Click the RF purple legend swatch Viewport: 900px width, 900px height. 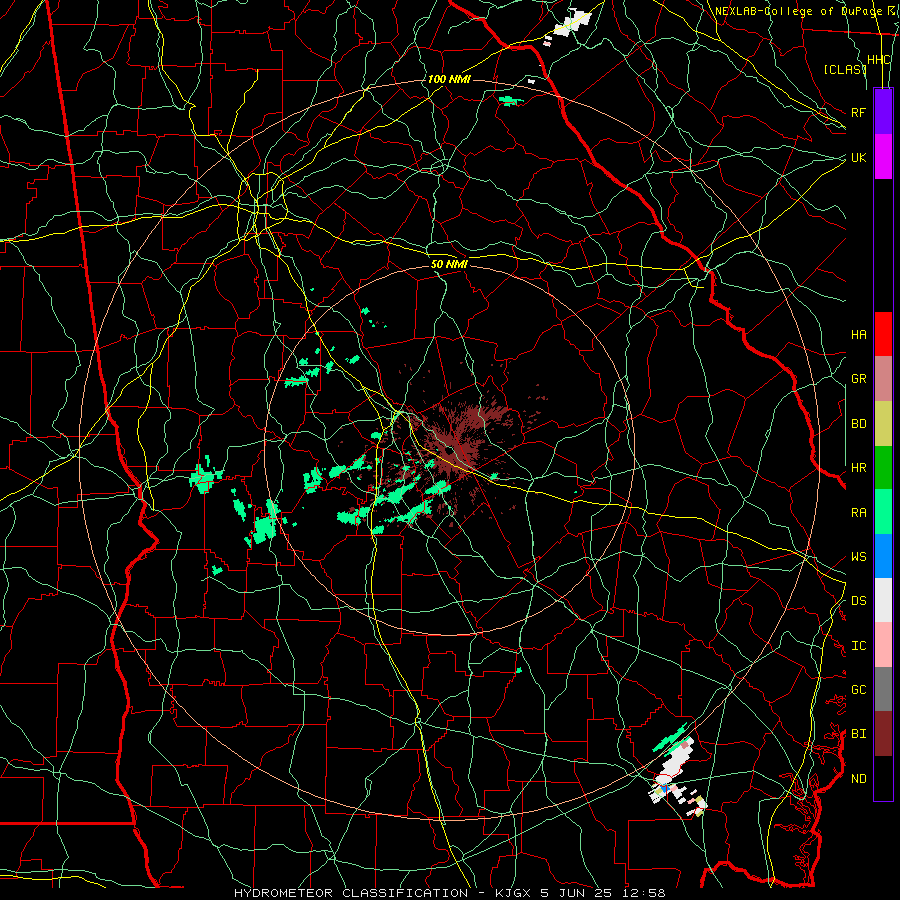[883, 112]
